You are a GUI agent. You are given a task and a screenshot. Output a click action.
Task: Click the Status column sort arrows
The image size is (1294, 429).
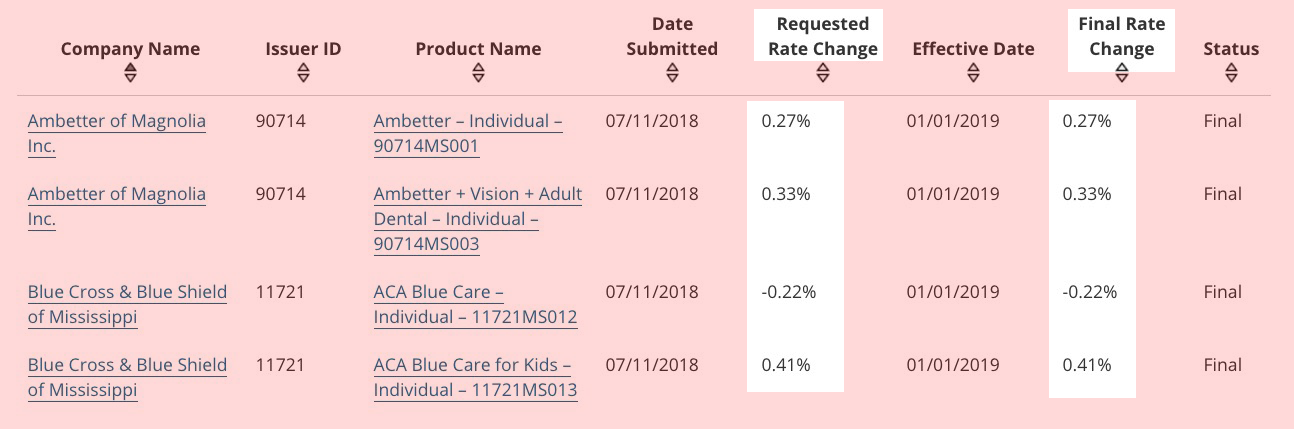pos(1231,73)
